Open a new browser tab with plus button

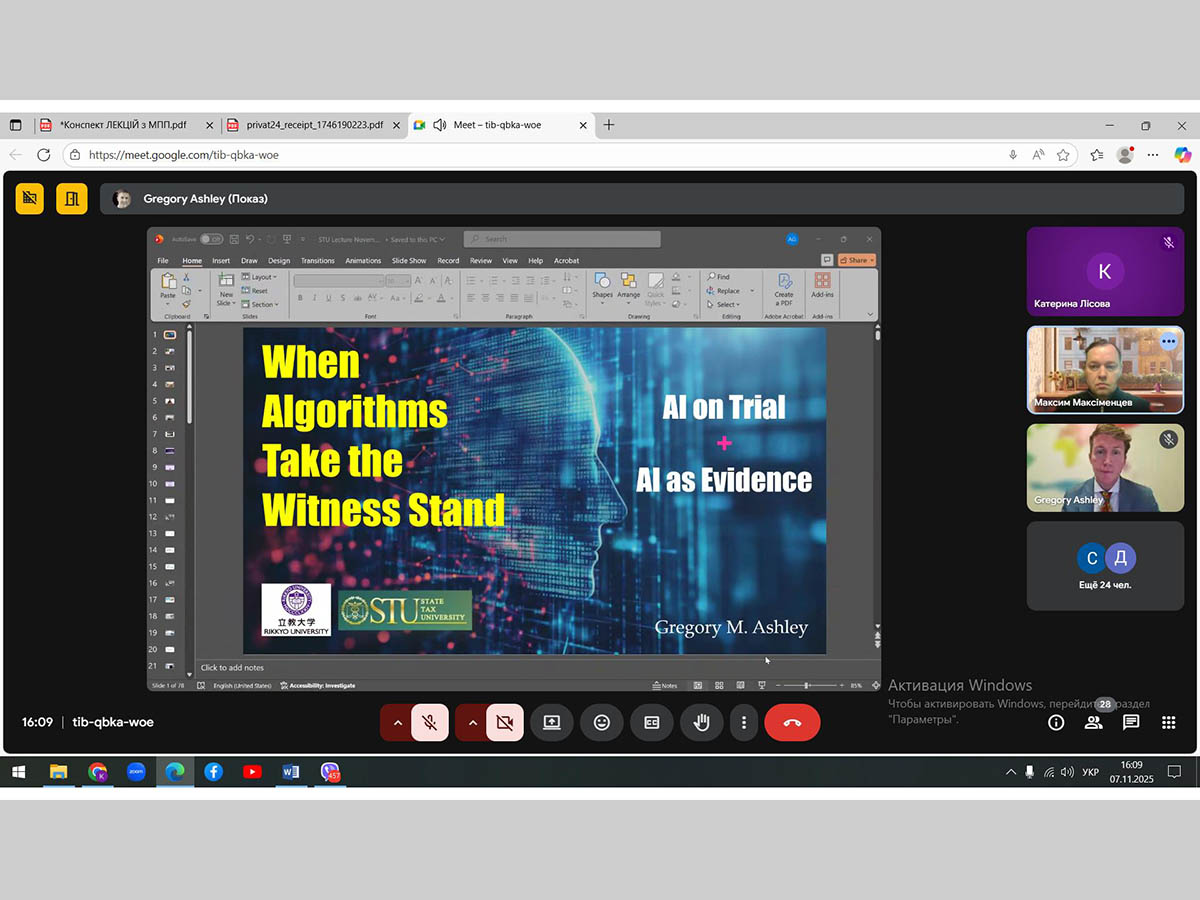click(x=609, y=125)
